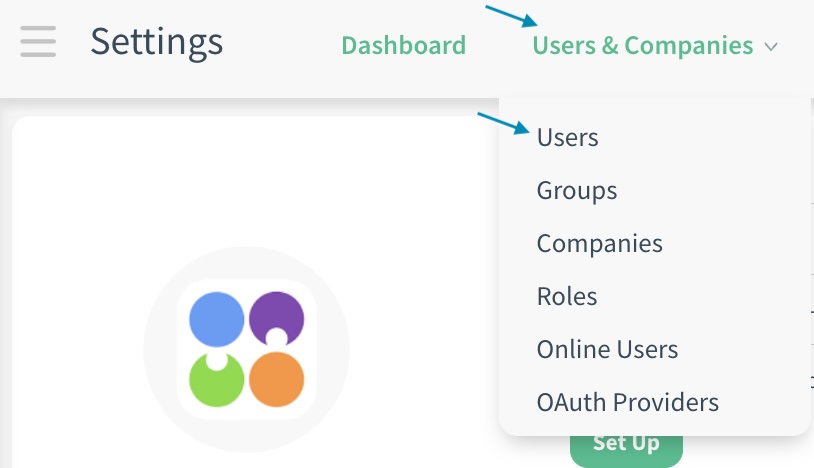View Online Users from the menu
The height and width of the screenshot is (468, 814).
click(x=607, y=349)
